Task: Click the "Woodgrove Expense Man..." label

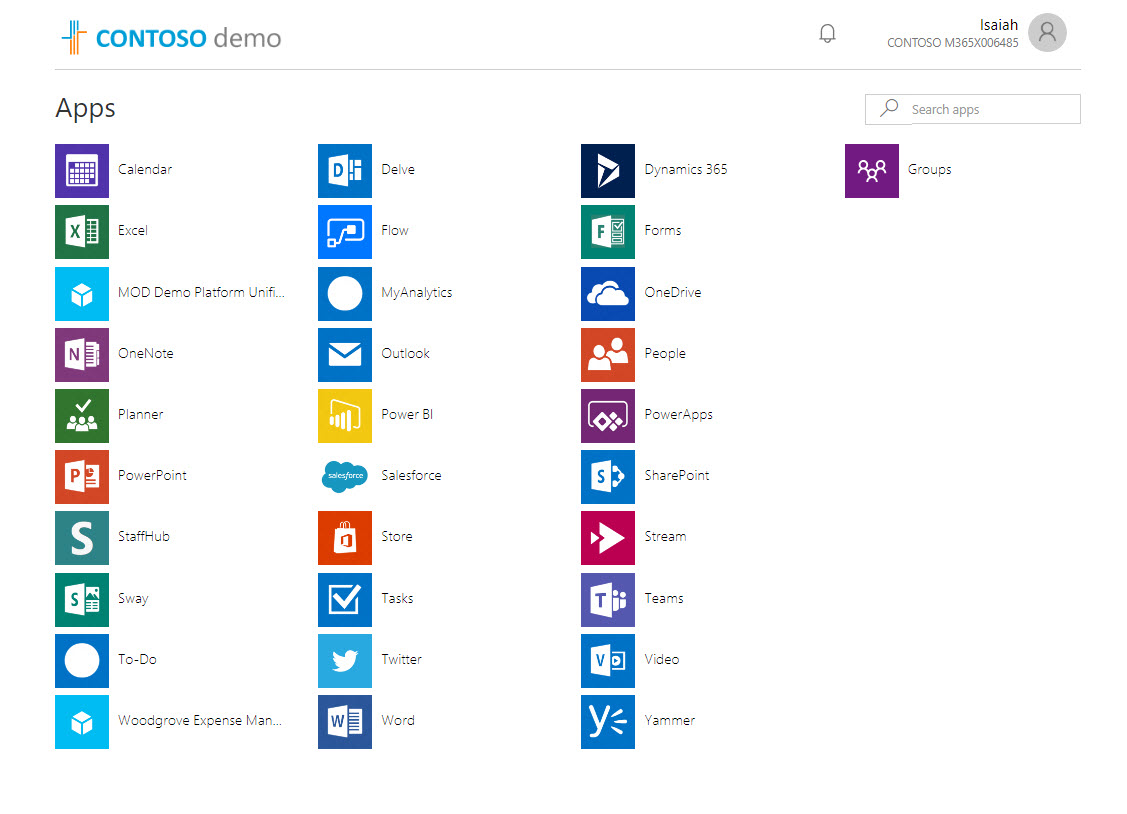Action: point(200,721)
